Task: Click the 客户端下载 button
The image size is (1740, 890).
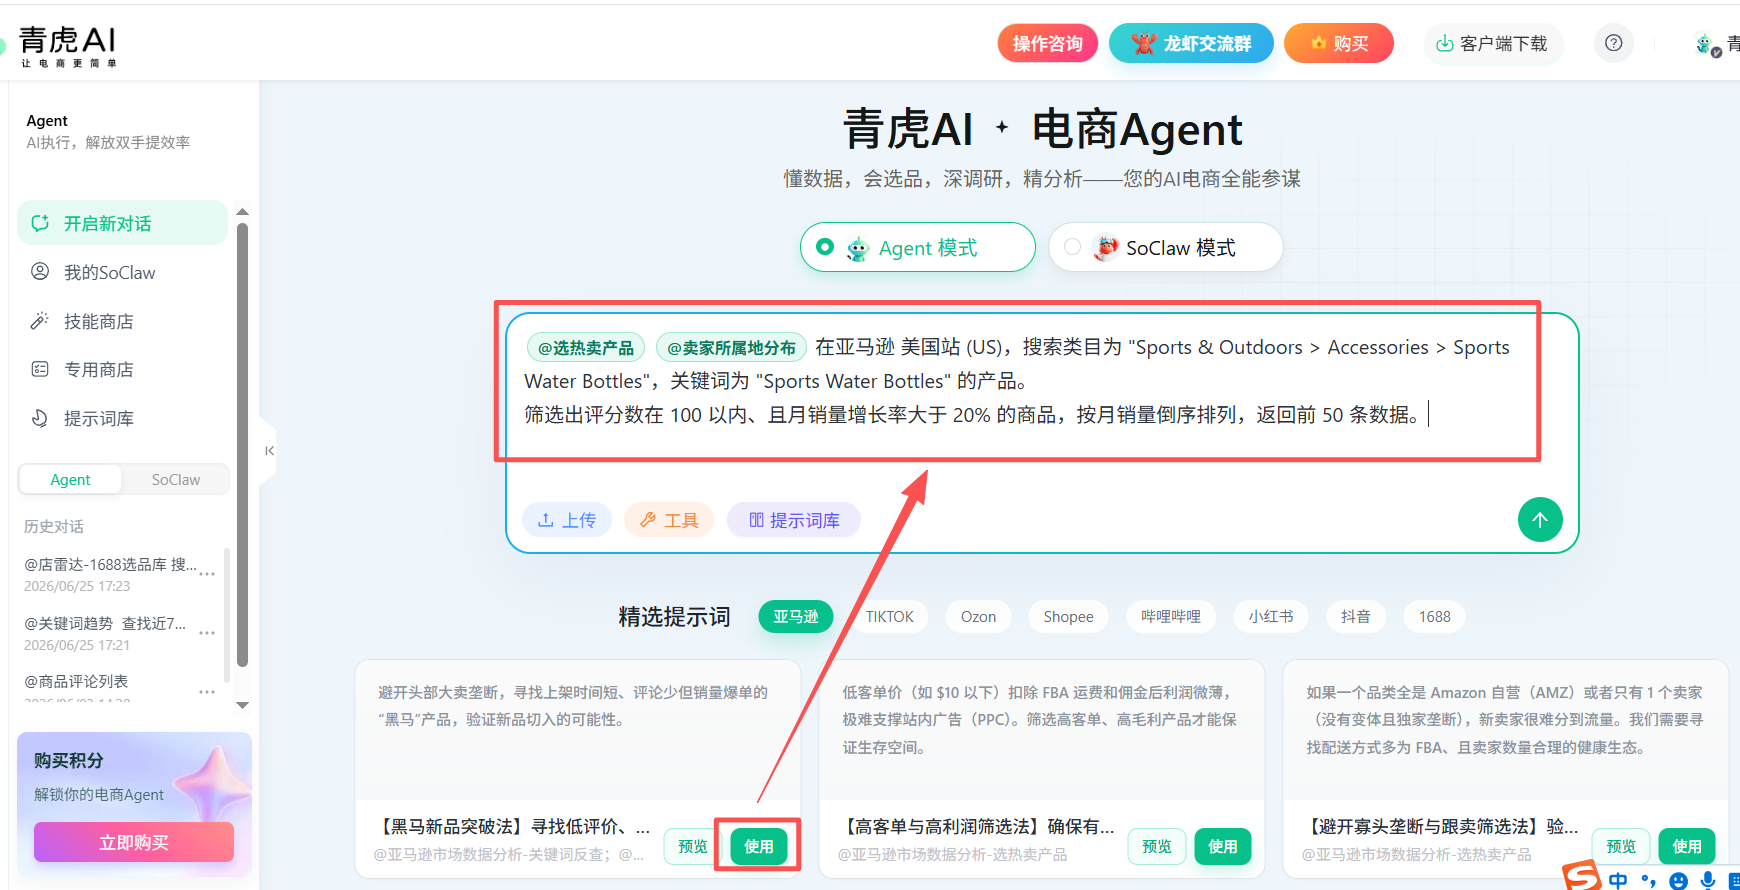Action: [x=1493, y=43]
